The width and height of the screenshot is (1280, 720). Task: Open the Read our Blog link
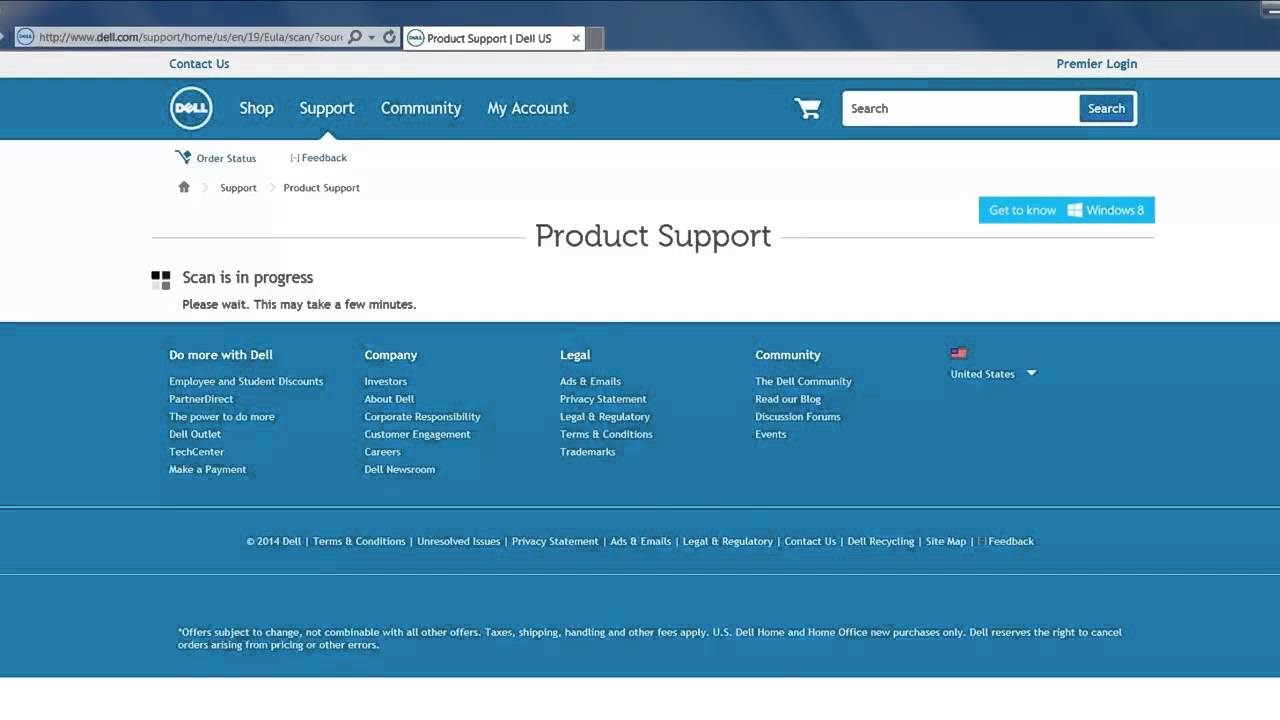[788, 399]
